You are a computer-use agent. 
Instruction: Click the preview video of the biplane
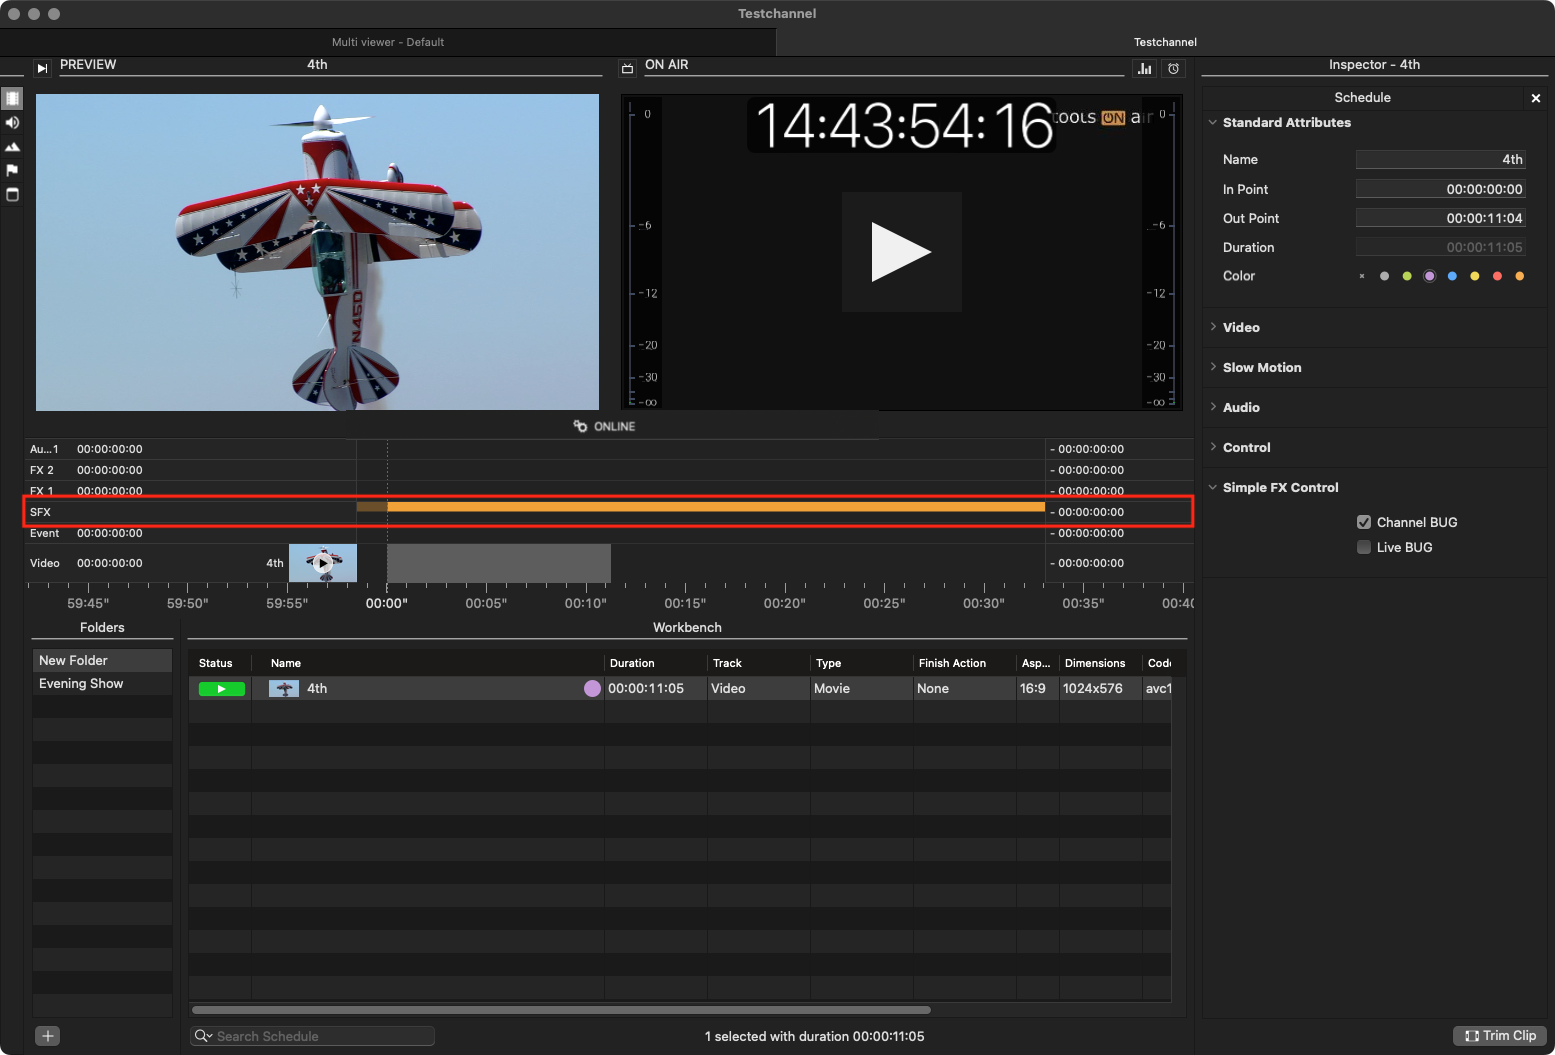point(317,252)
